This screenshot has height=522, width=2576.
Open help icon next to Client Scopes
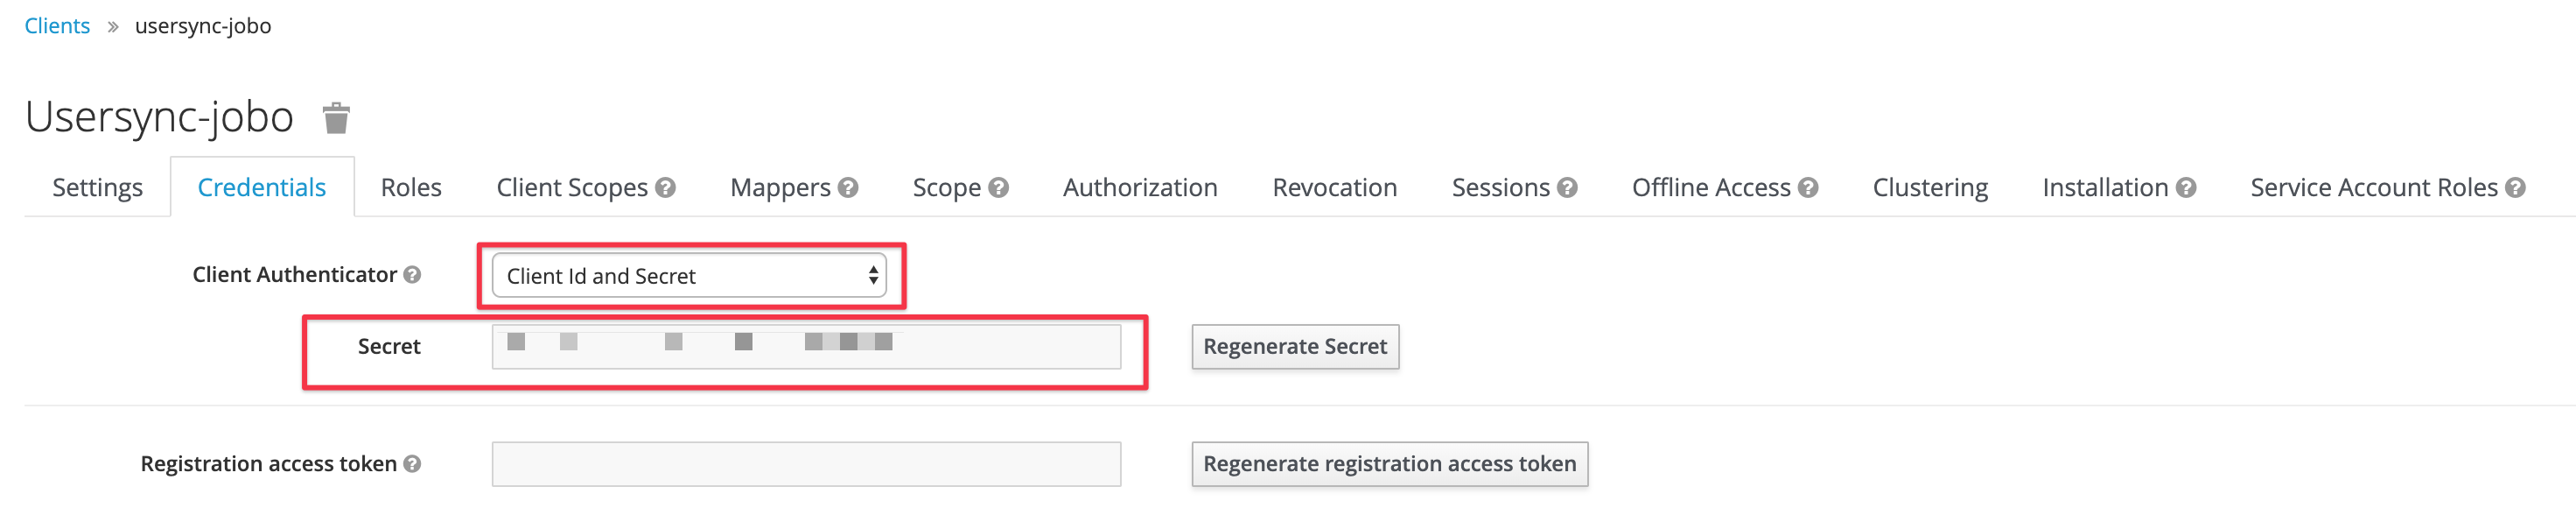(x=666, y=187)
